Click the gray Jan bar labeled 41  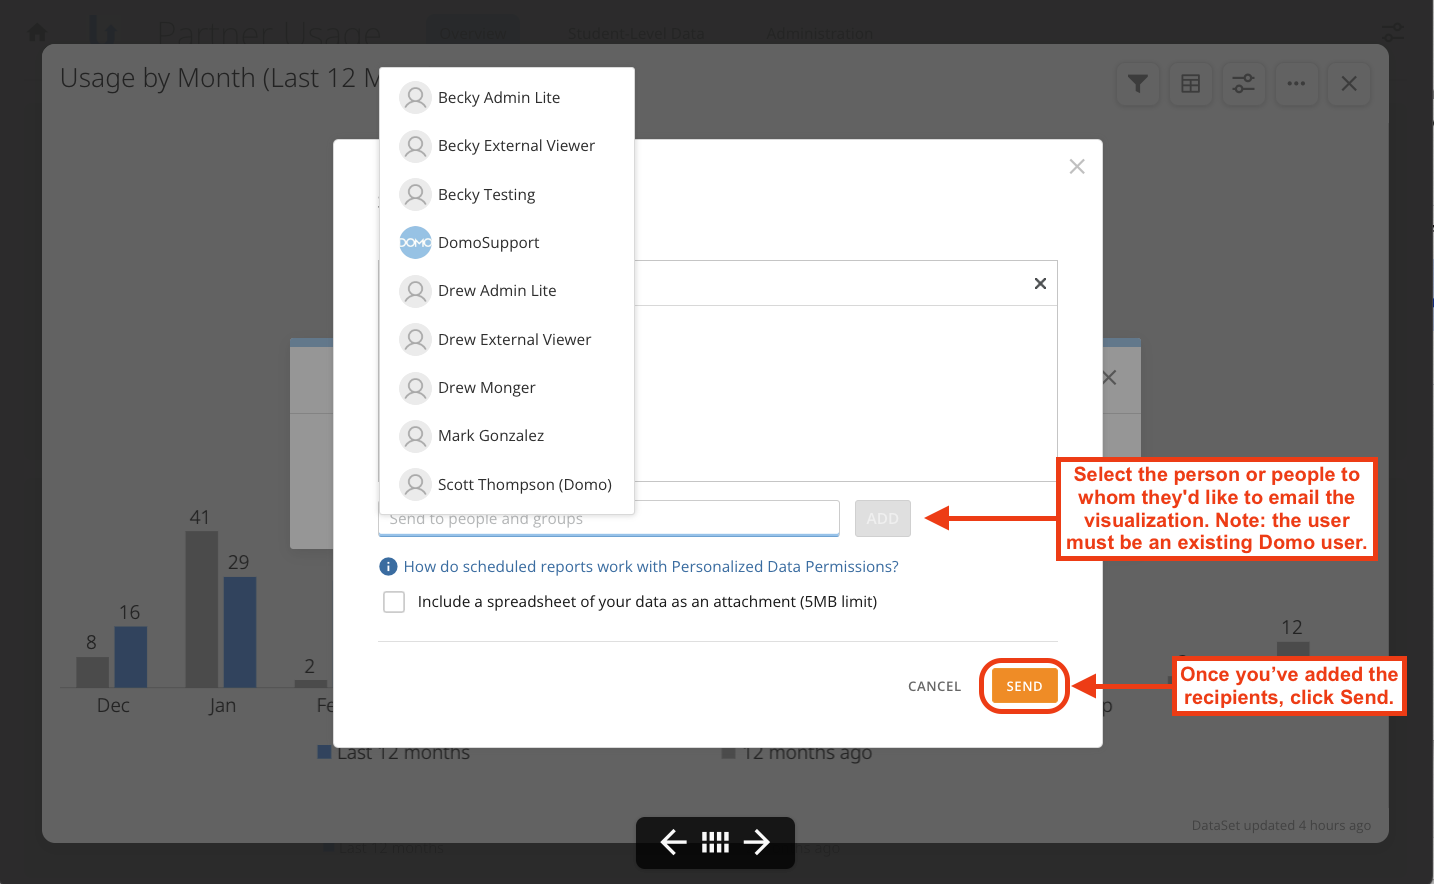[x=202, y=609]
